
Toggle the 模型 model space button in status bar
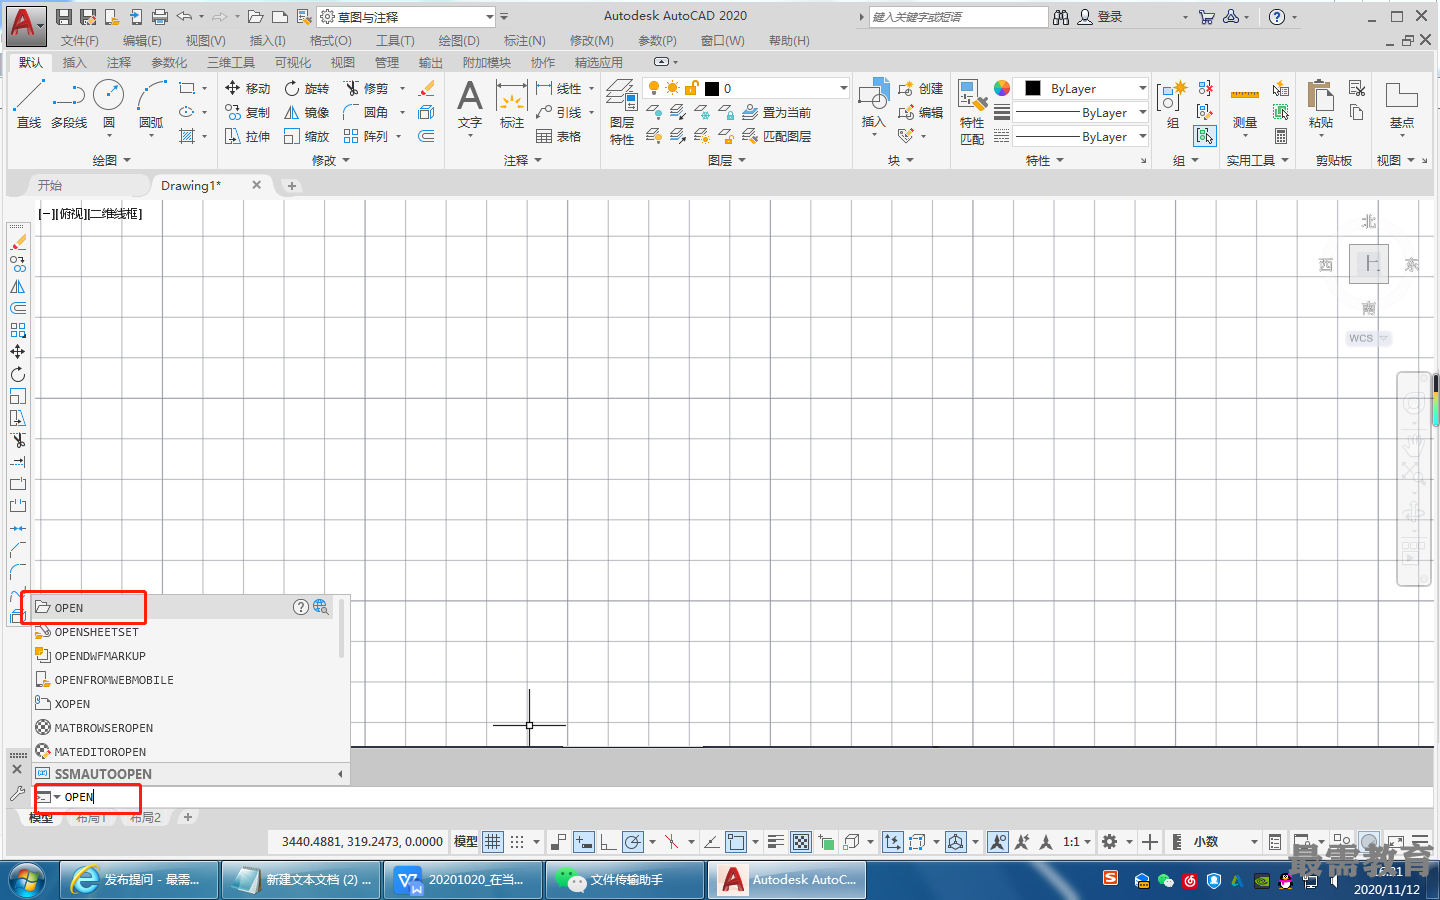pos(466,842)
